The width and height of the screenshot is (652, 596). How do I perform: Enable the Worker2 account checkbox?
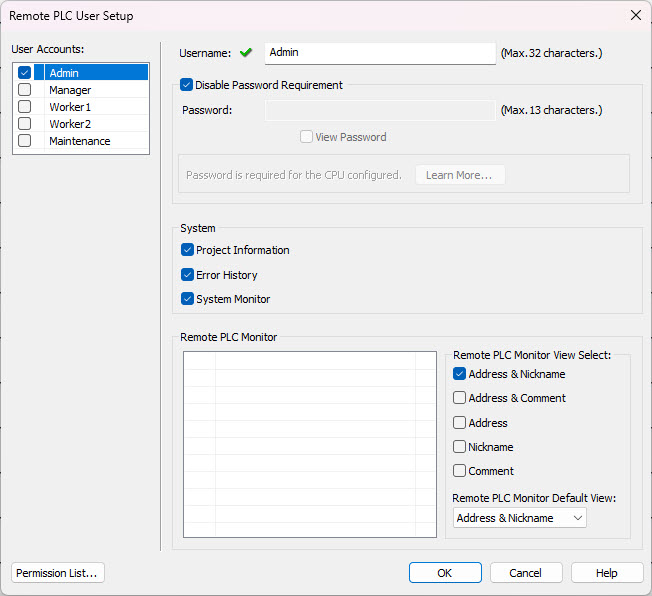25,124
